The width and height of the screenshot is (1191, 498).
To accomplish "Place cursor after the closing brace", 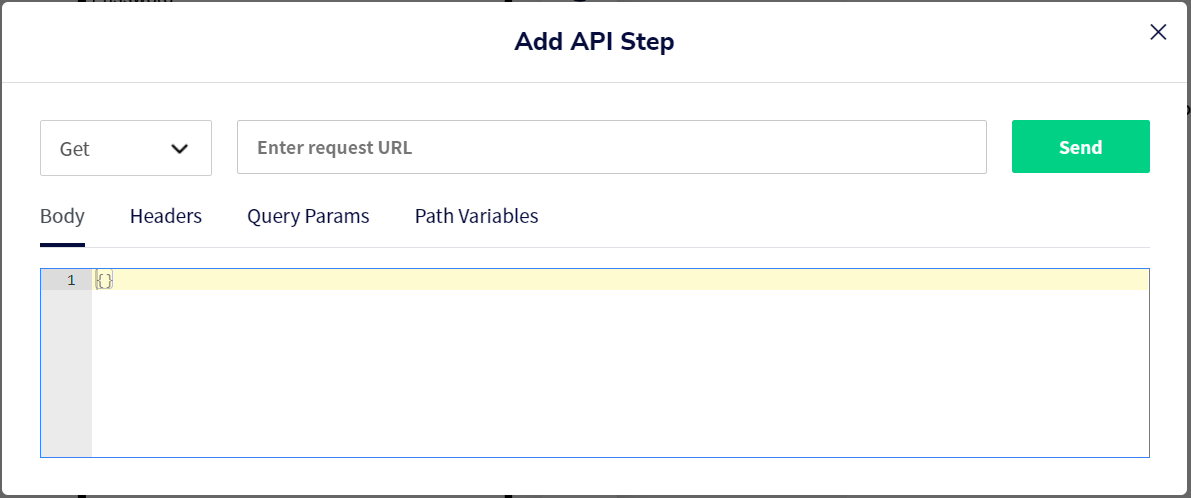I will coord(114,280).
